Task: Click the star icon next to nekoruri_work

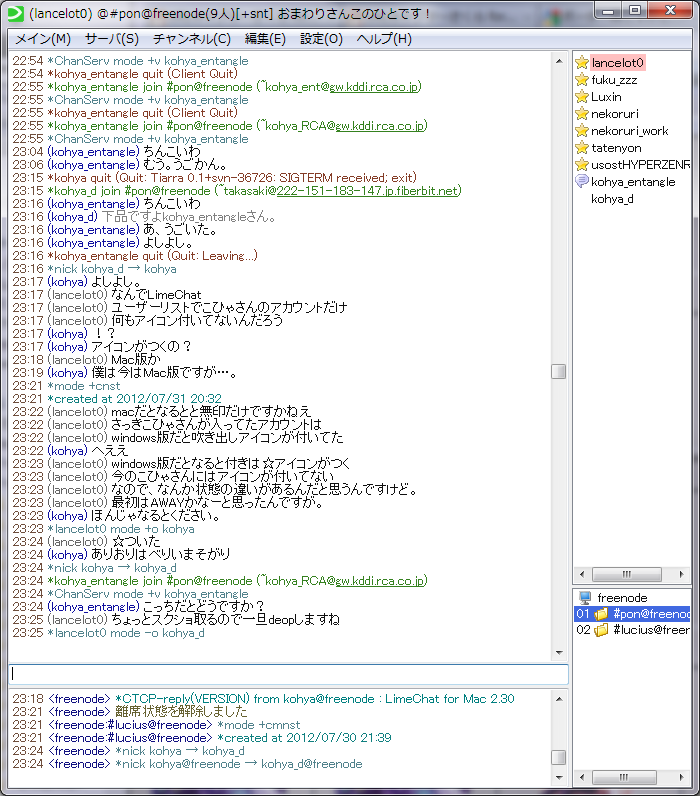Action: (581, 131)
